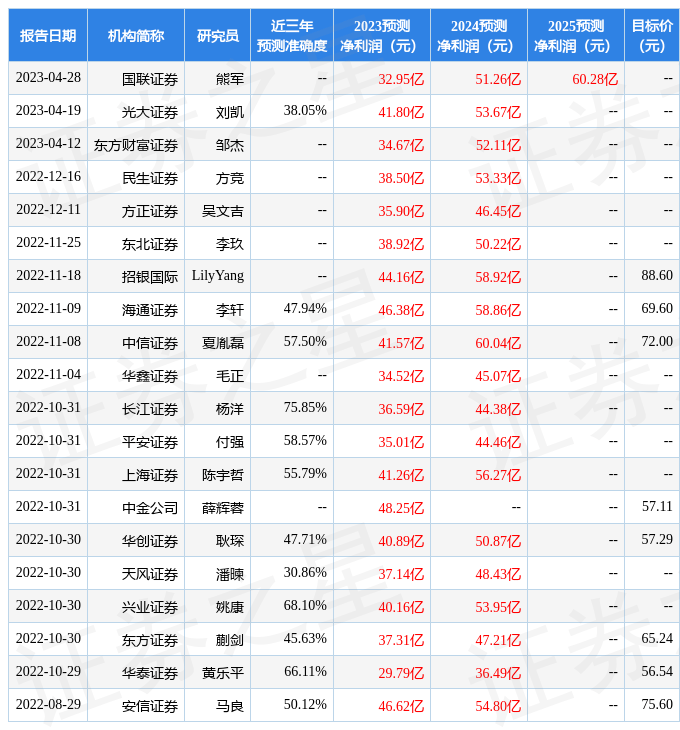Select institution 光大证券
The height and width of the screenshot is (730, 680).
150,112
